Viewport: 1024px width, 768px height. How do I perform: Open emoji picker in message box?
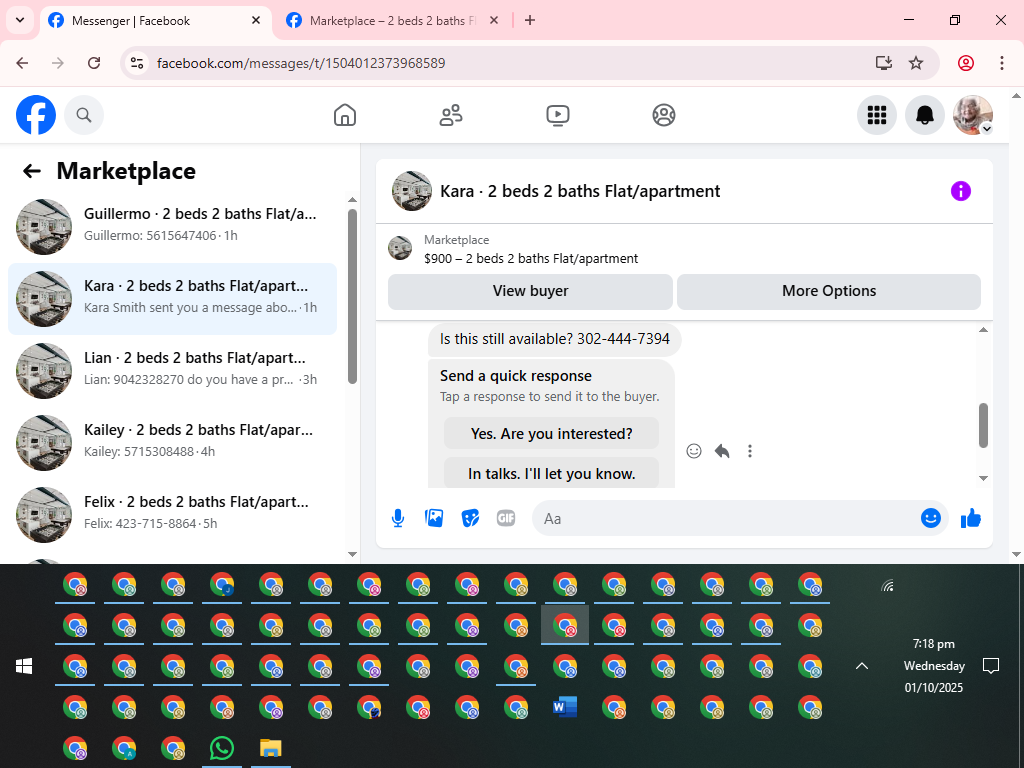pos(931,519)
